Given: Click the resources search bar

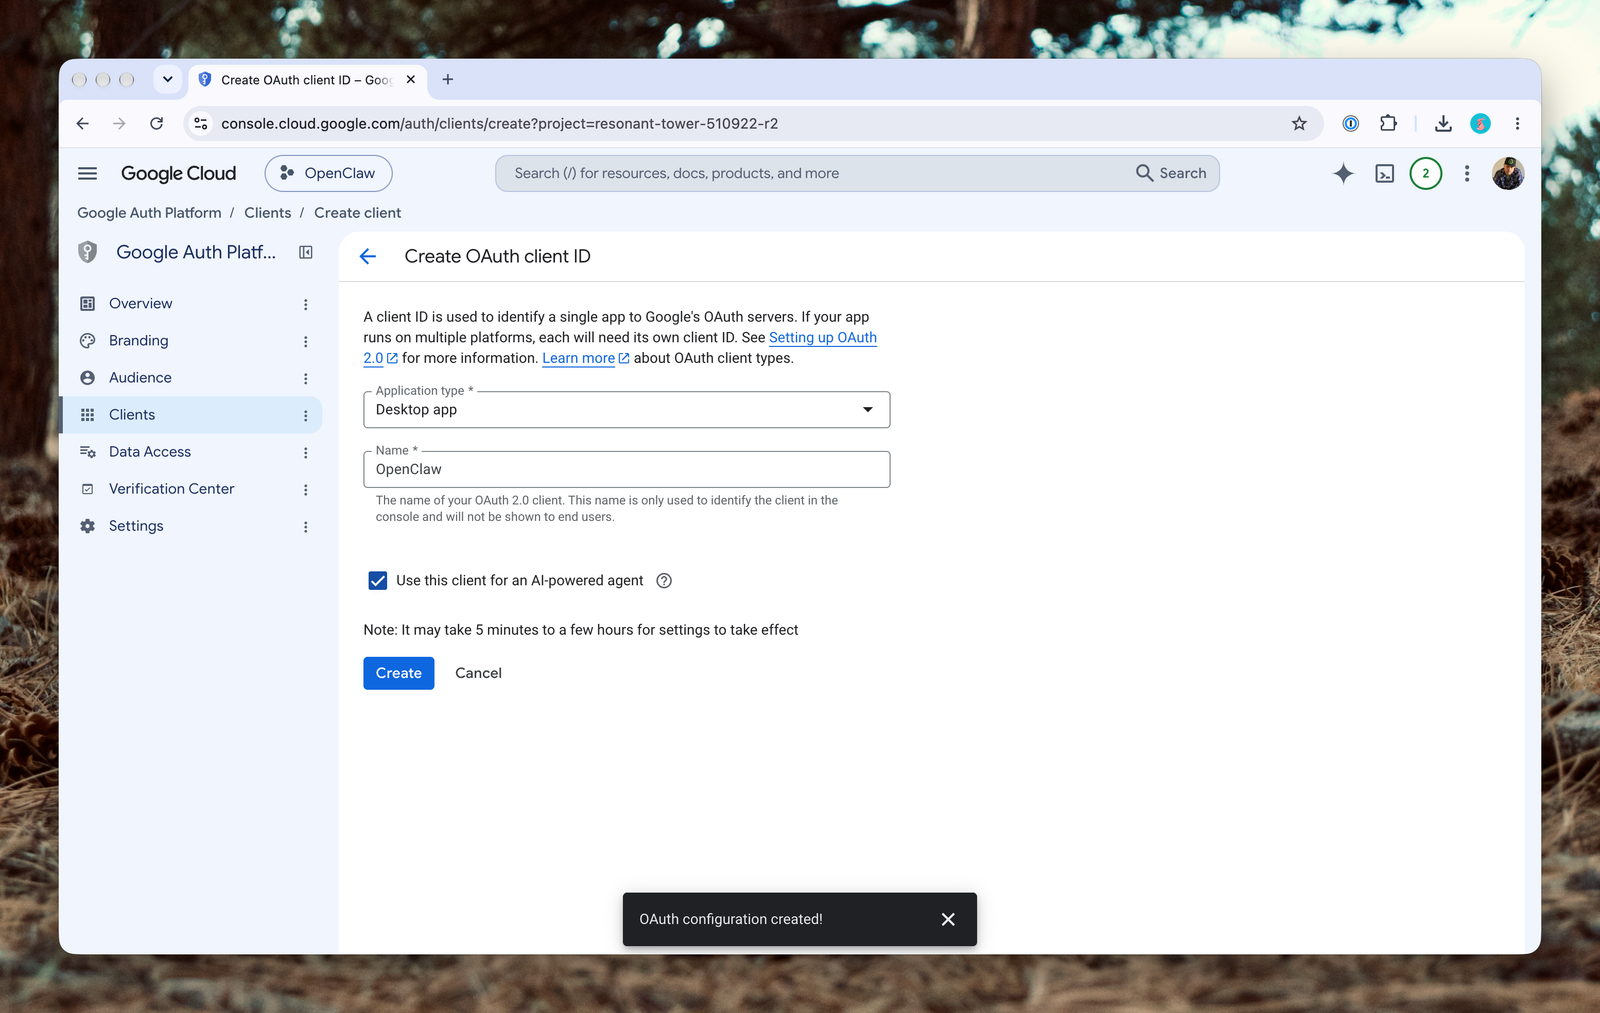Looking at the screenshot, I should coord(857,173).
